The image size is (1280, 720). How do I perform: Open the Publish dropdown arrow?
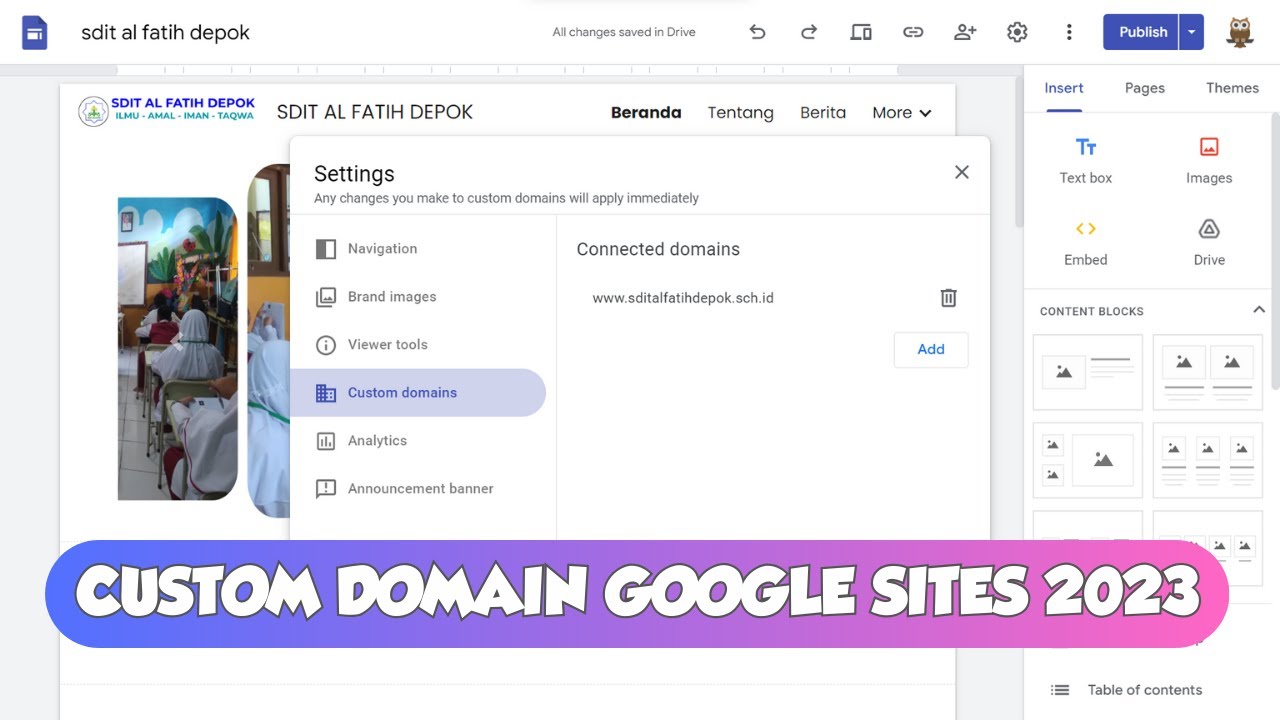coord(1192,32)
